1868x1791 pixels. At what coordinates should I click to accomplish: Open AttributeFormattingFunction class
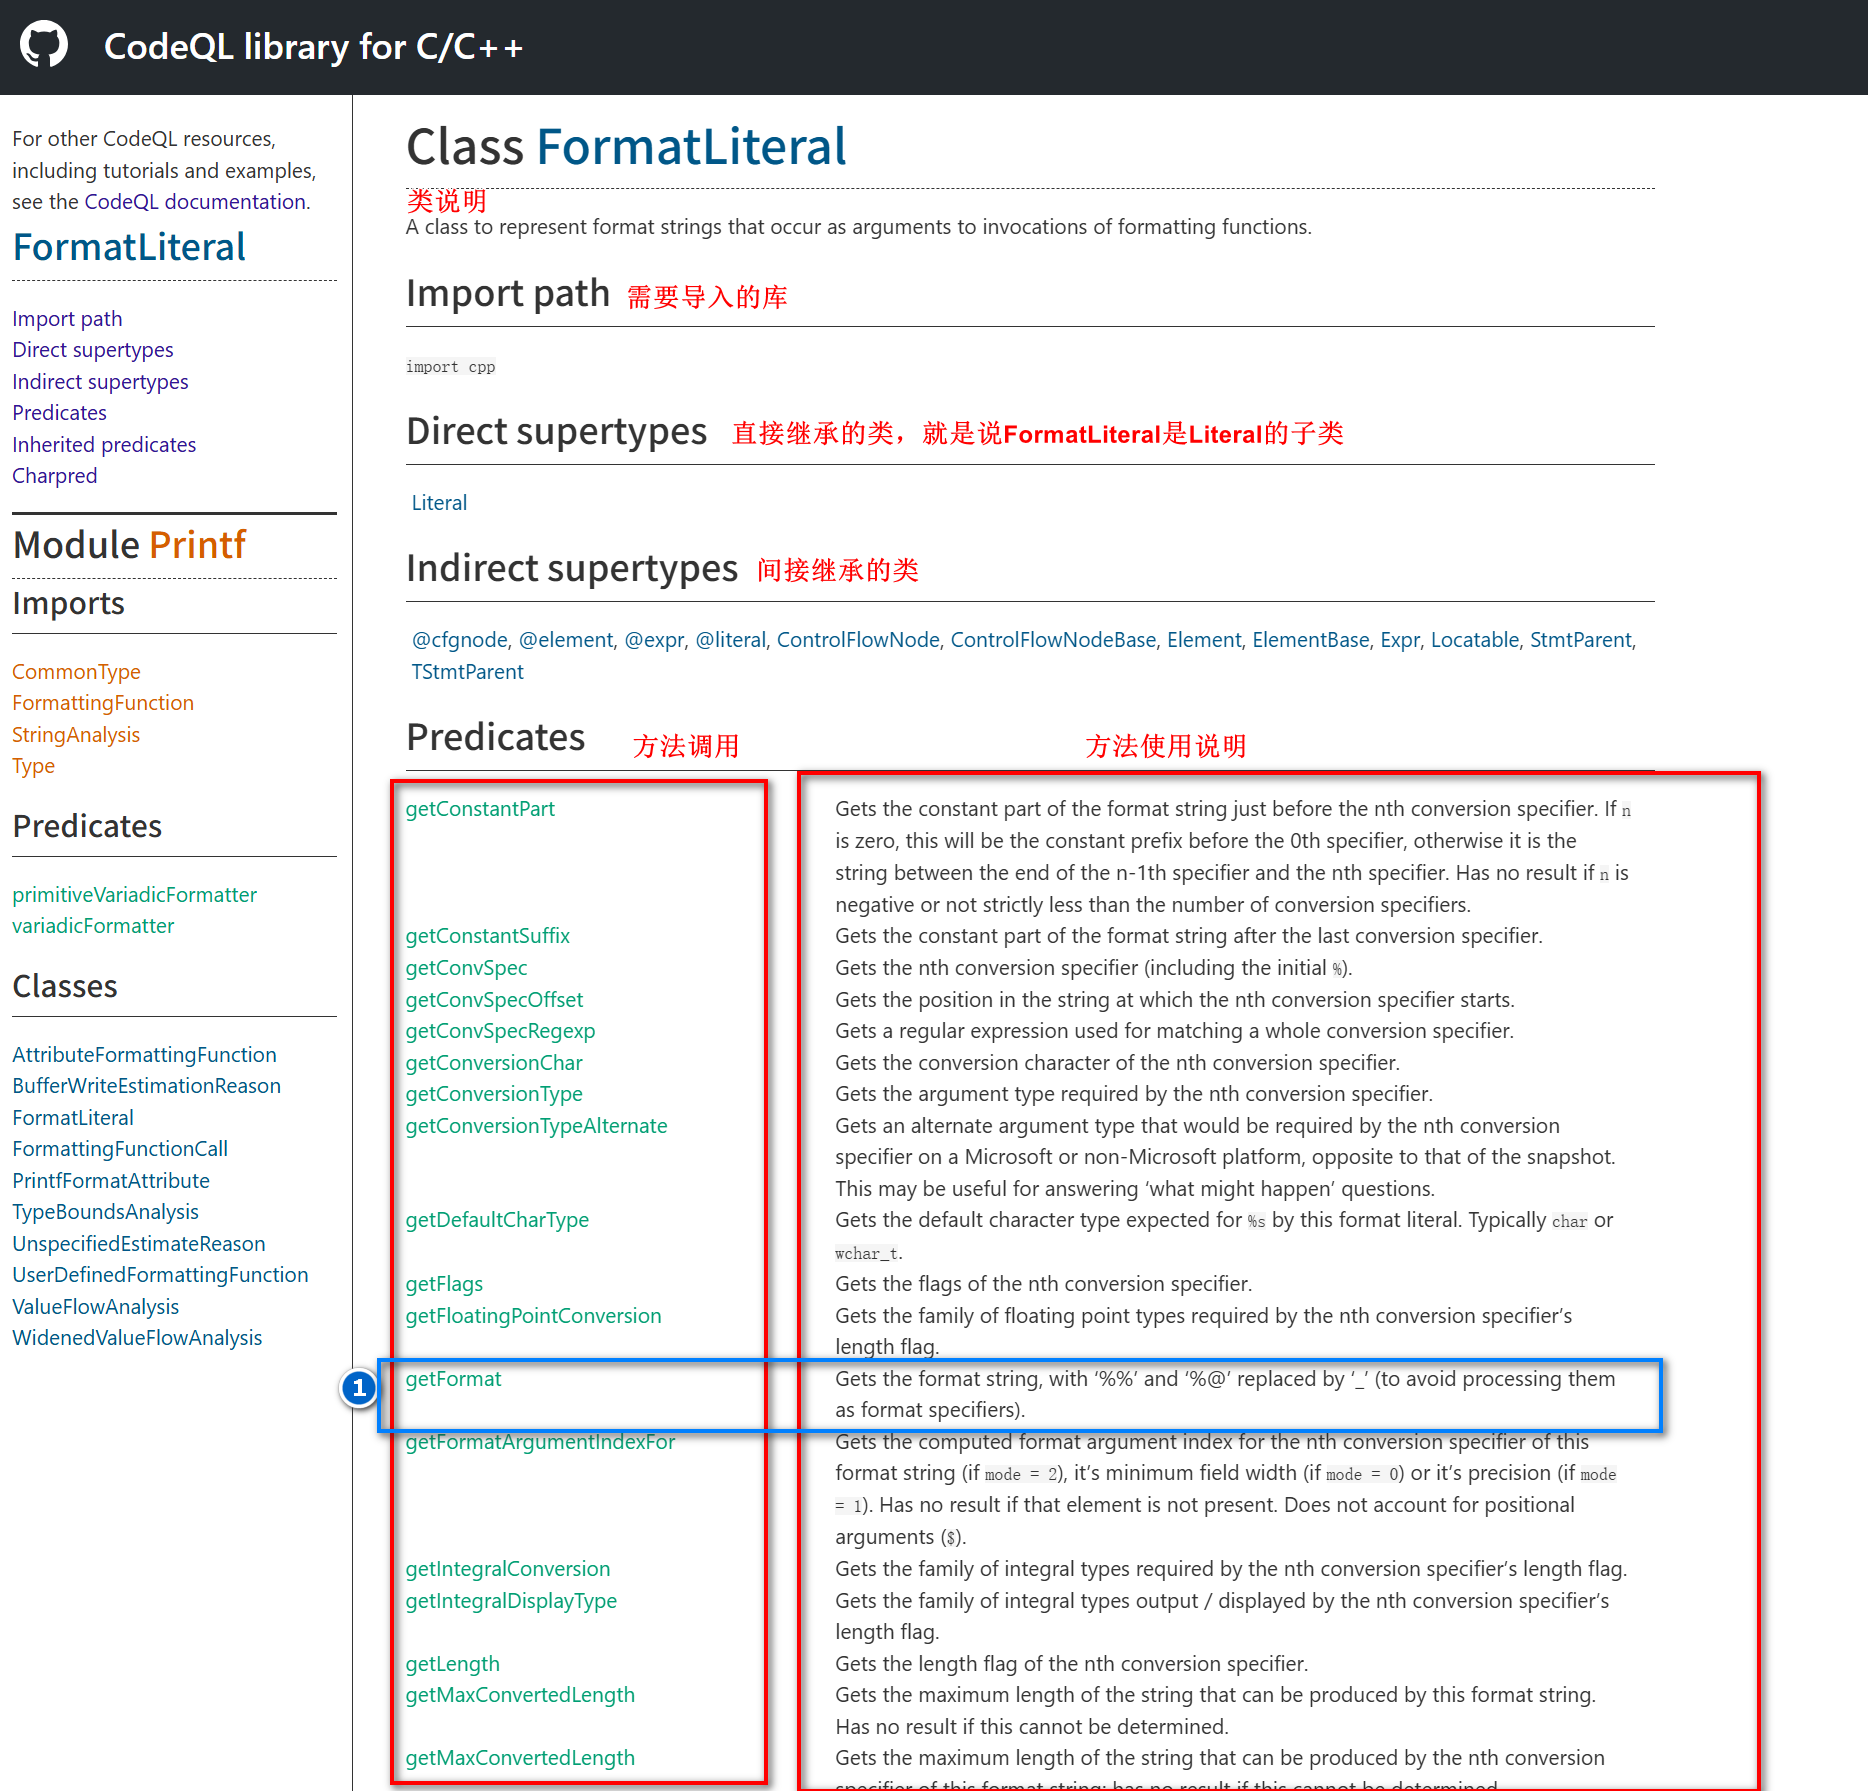[x=144, y=1055]
